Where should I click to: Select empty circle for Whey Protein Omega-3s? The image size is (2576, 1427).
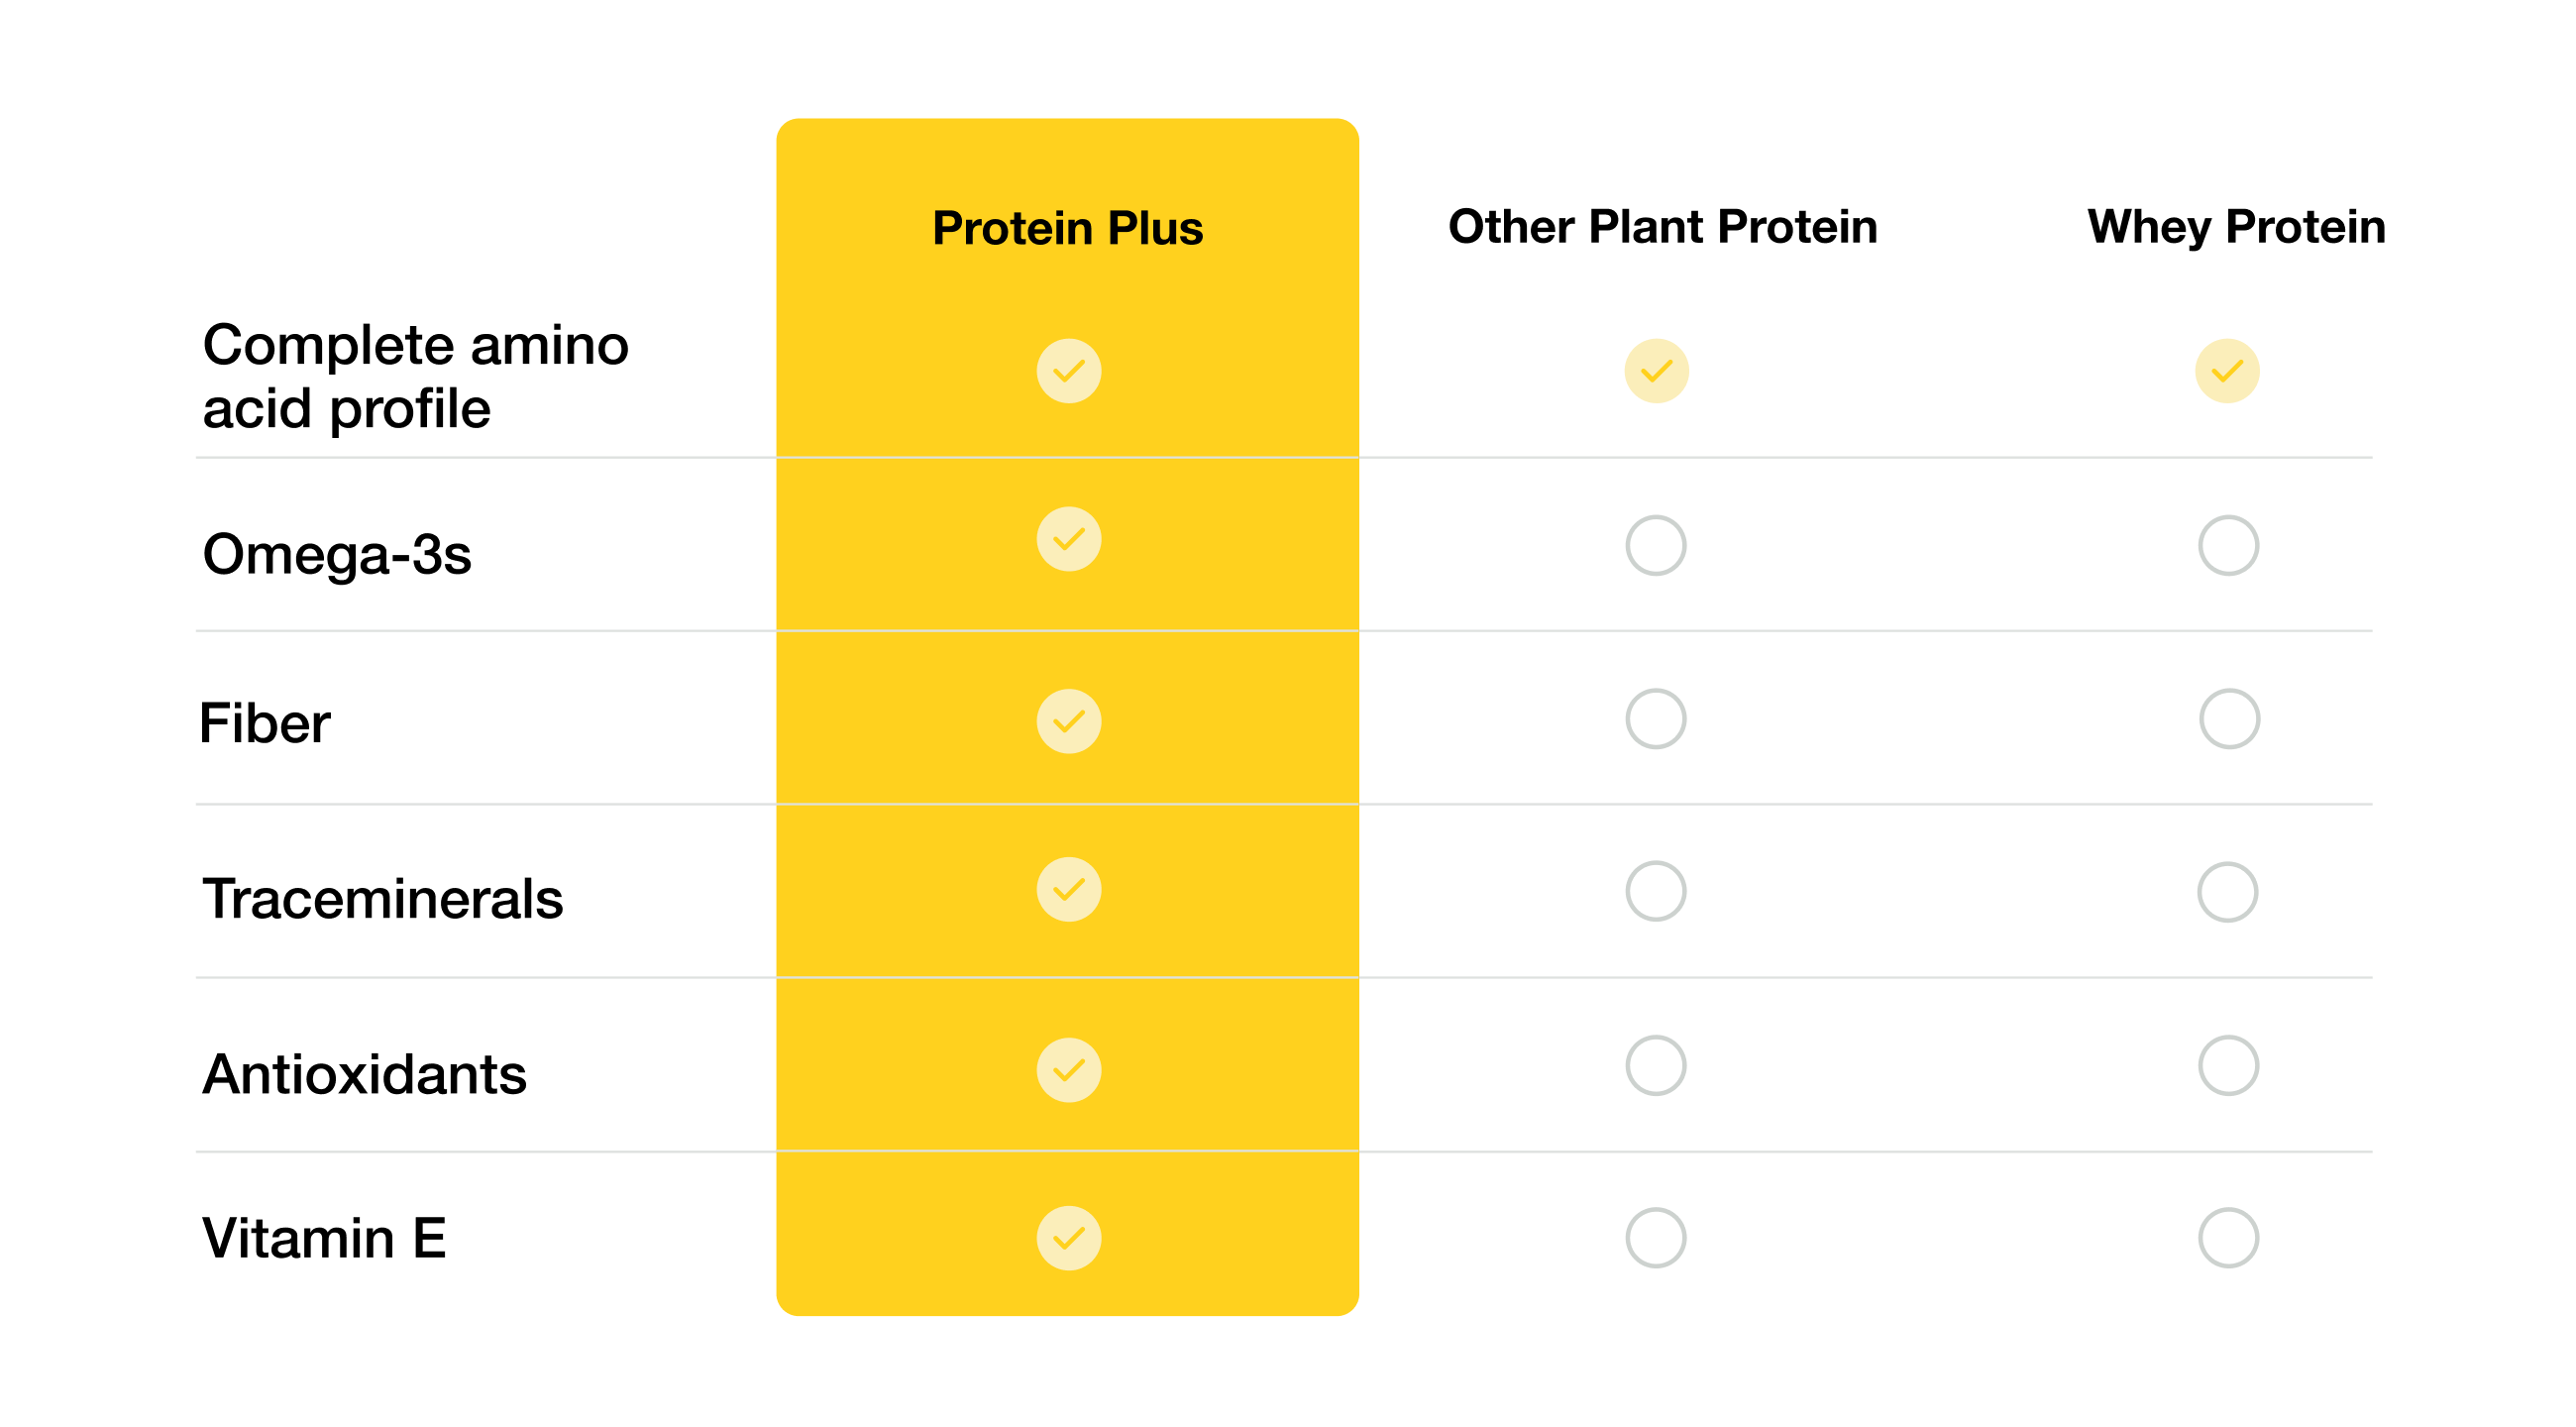coord(2228,545)
